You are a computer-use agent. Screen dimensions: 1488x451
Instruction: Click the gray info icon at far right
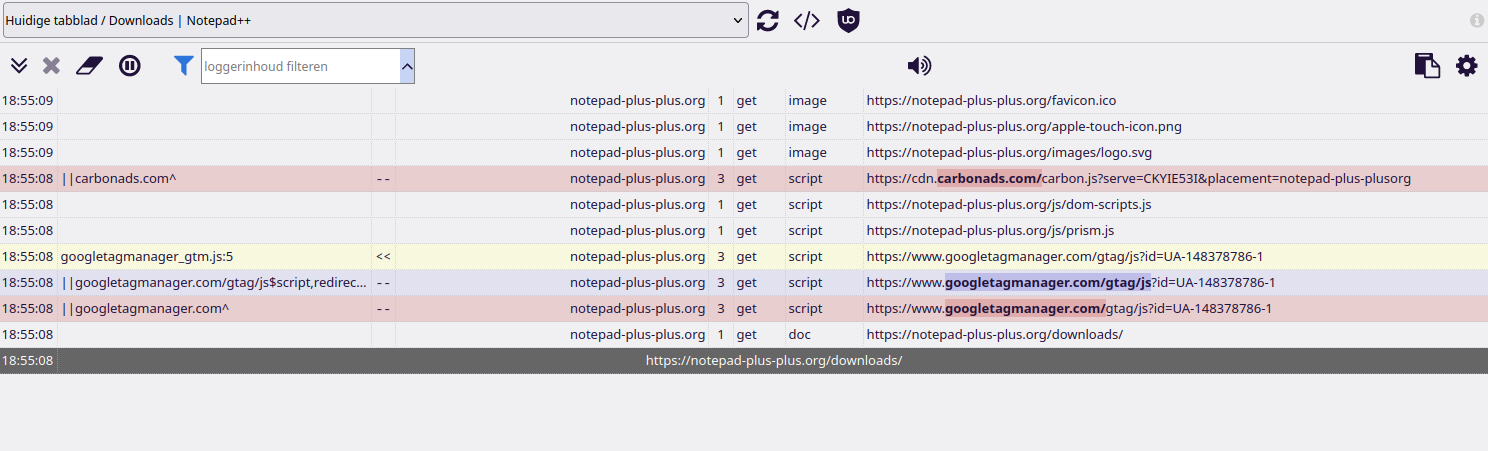pyautogui.click(x=1477, y=20)
